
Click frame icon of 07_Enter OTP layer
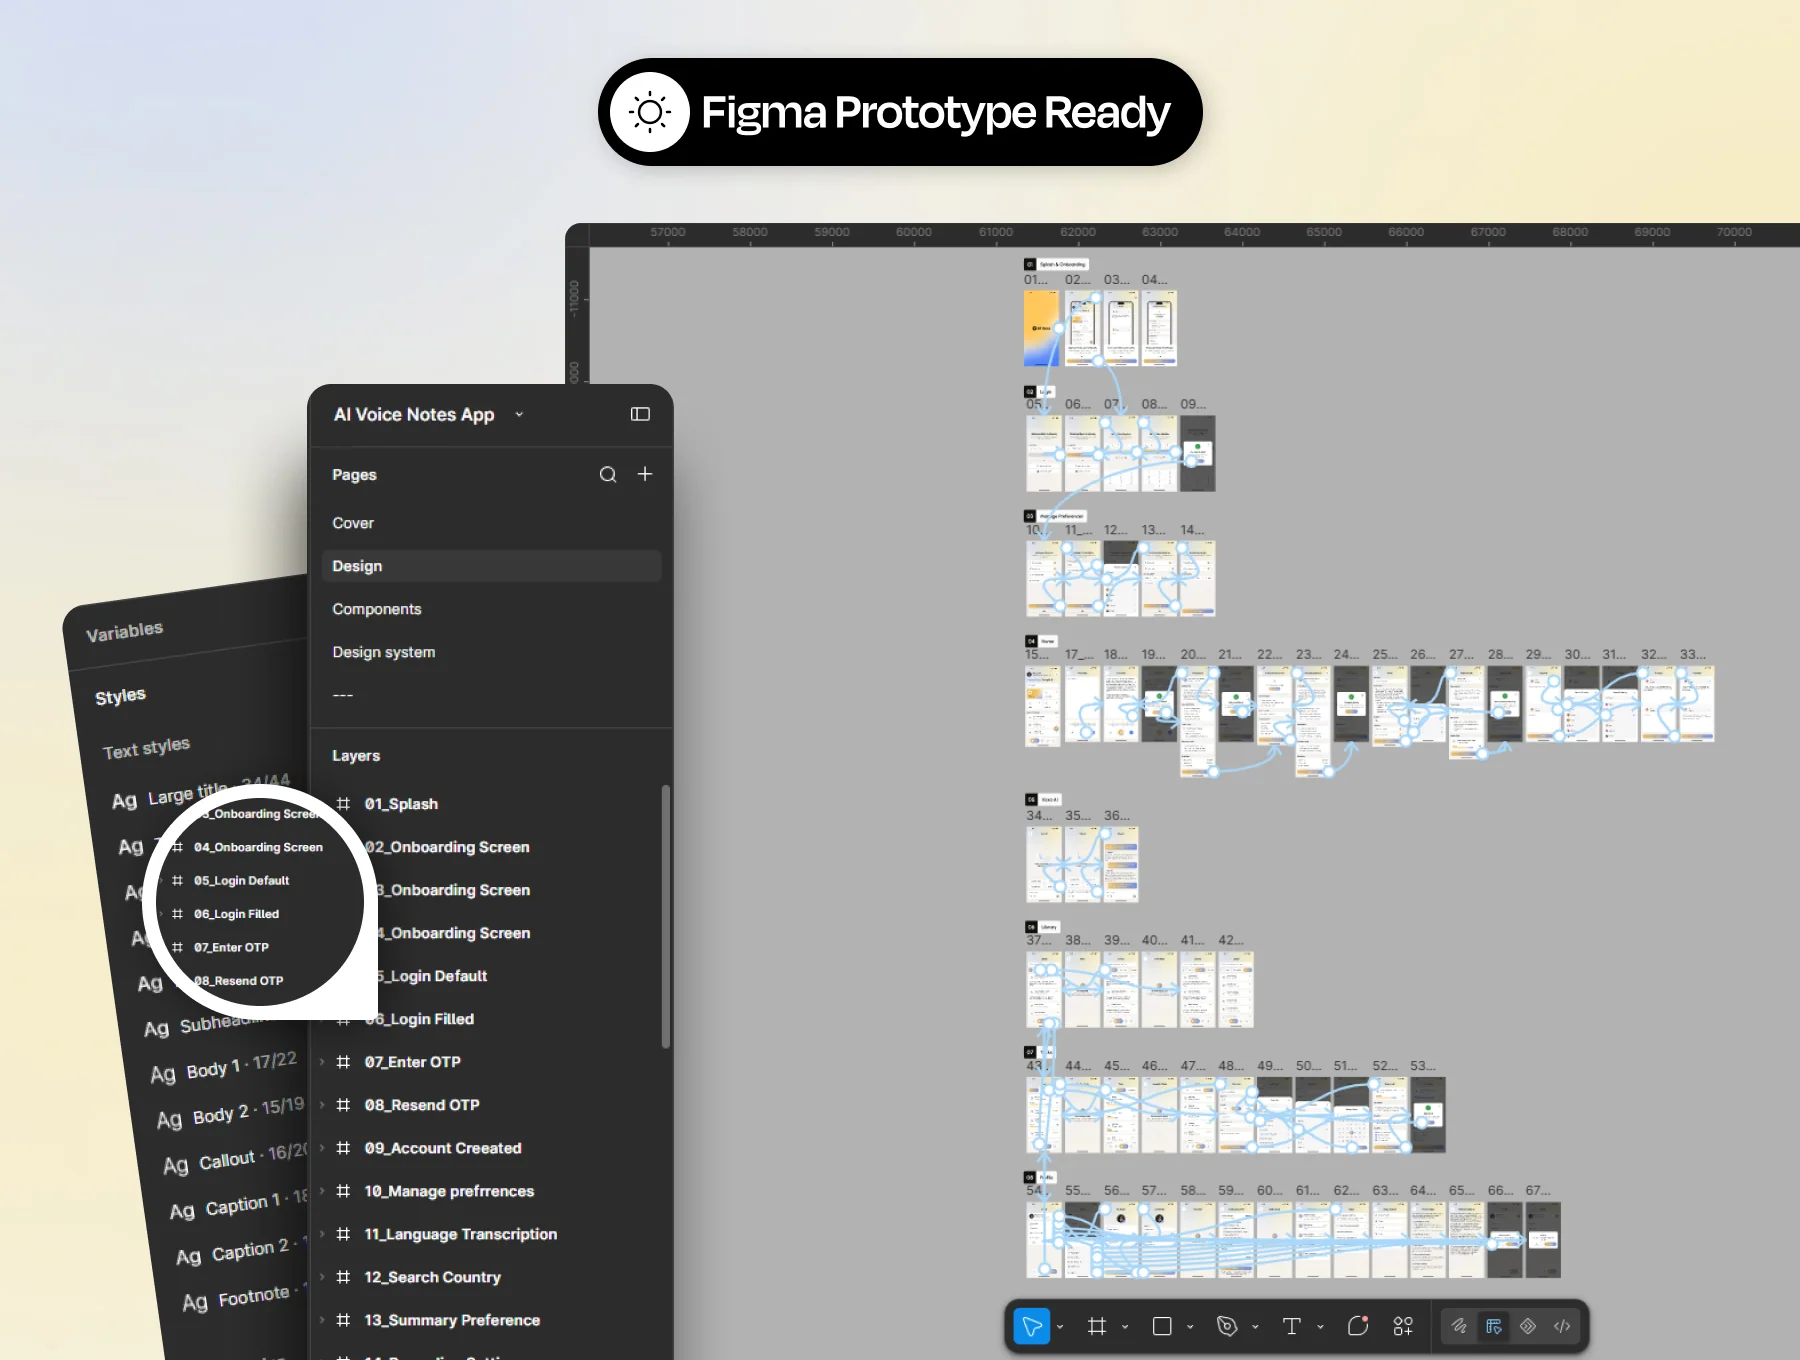pyautogui.click(x=343, y=1062)
